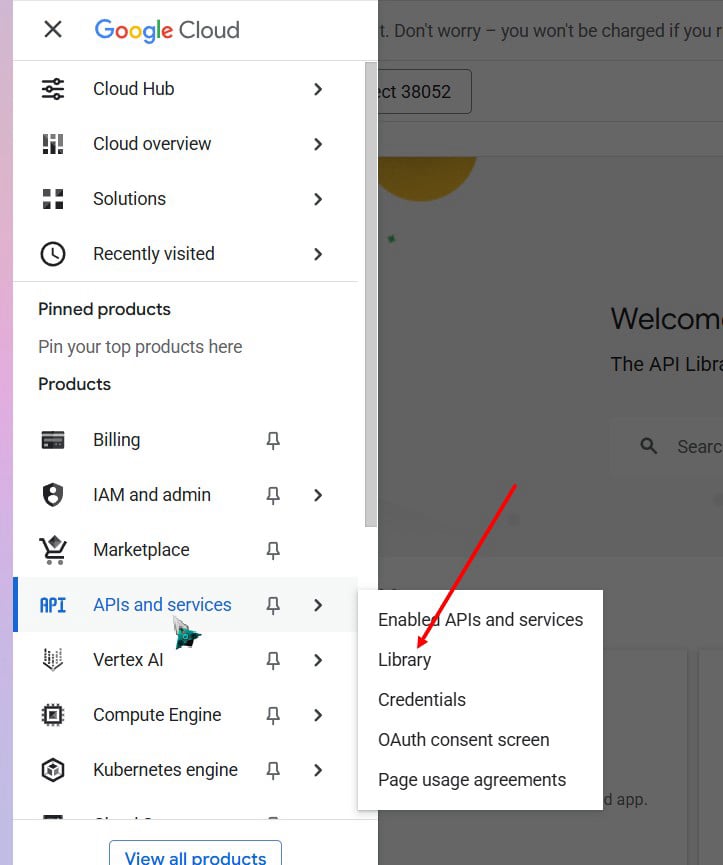Expand the IAM and admin submenu arrow
The image size is (723, 865).
(318, 495)
